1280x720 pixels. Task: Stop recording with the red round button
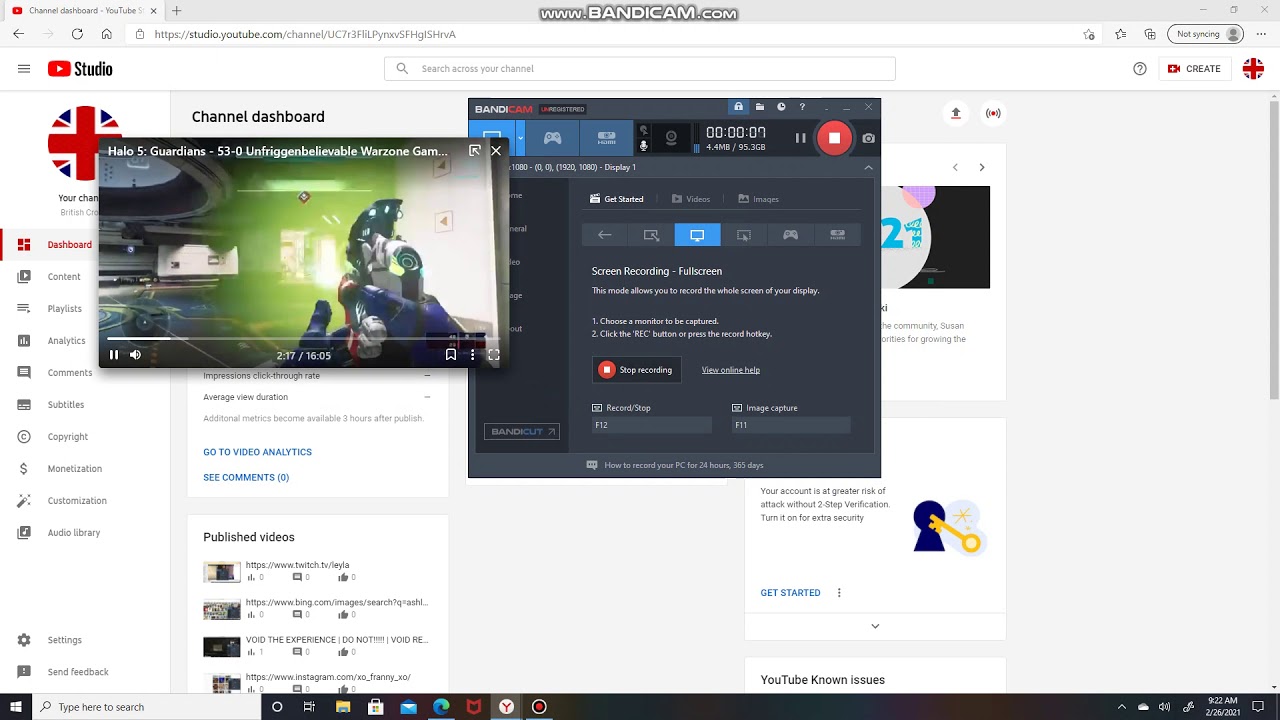[x=834, y=138]
